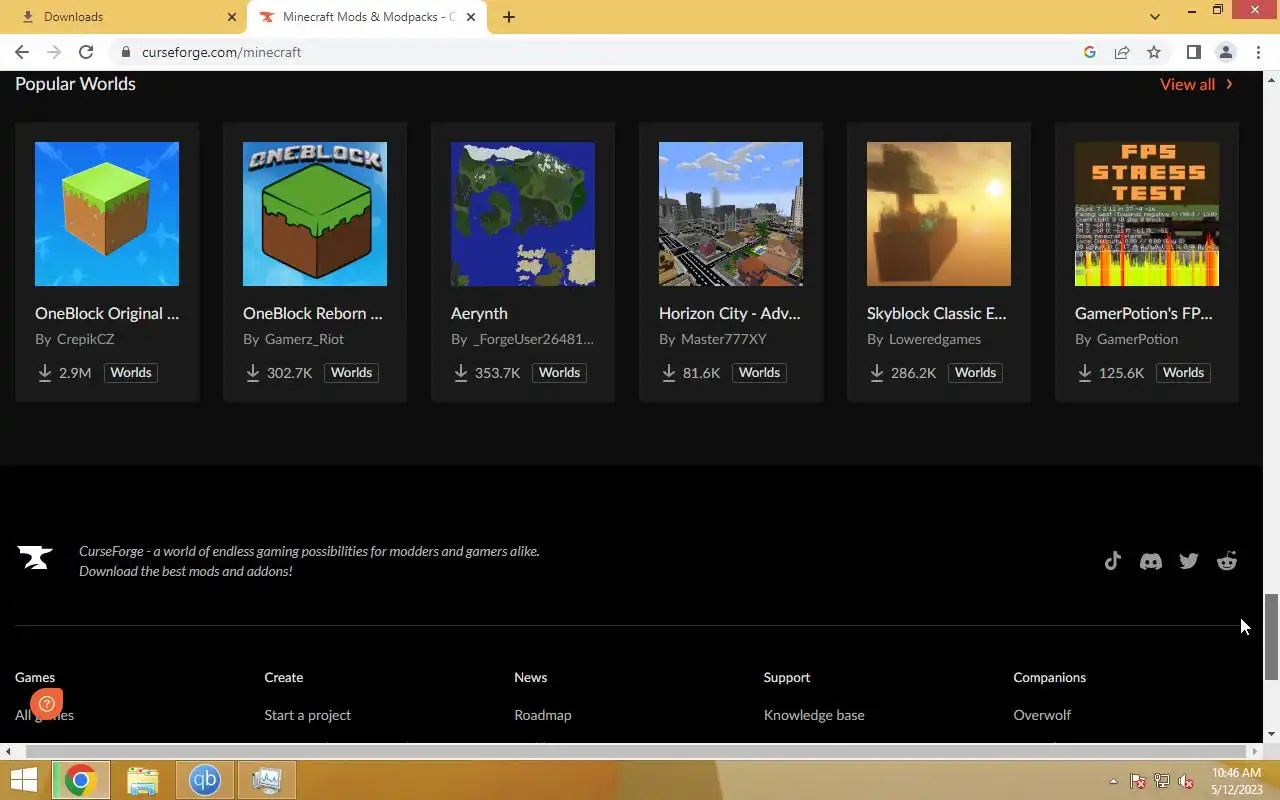Click the share page icon
Viewport: 1280px width, 800px height.
coord(1122,52)
